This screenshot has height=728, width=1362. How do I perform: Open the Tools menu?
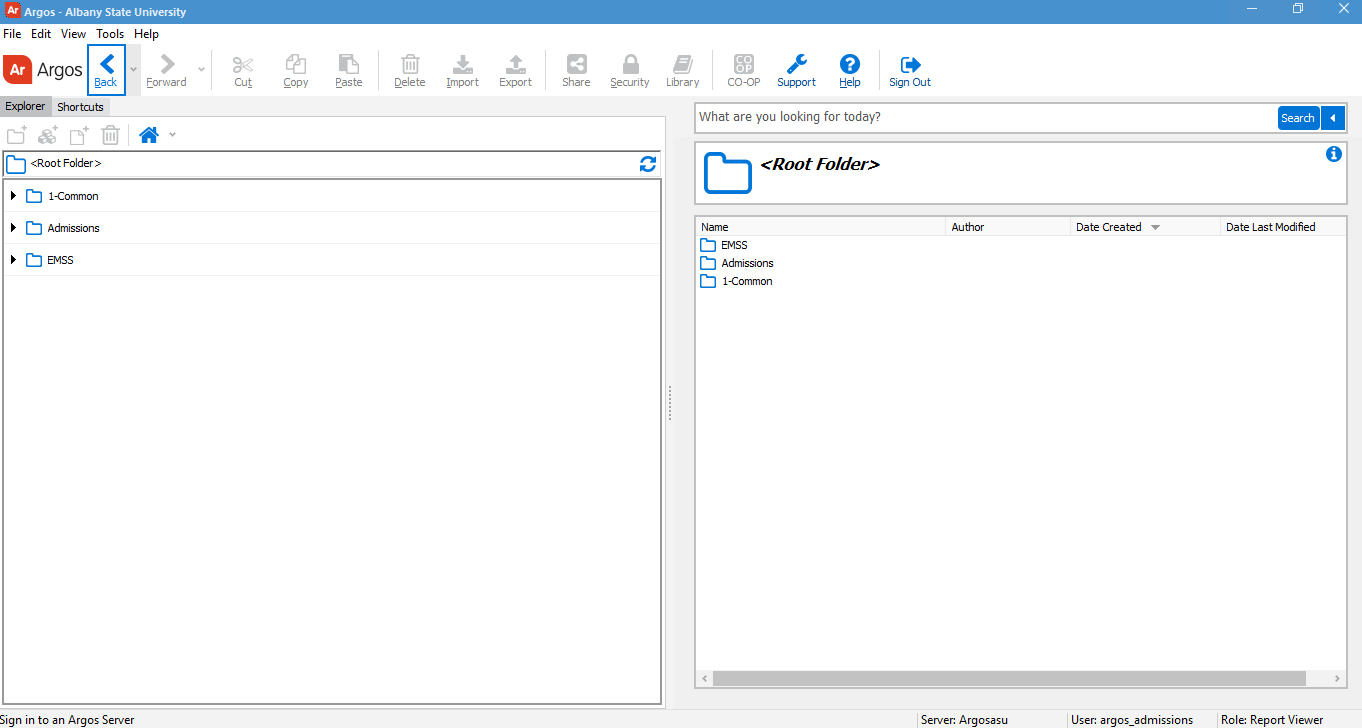point(110,34)
